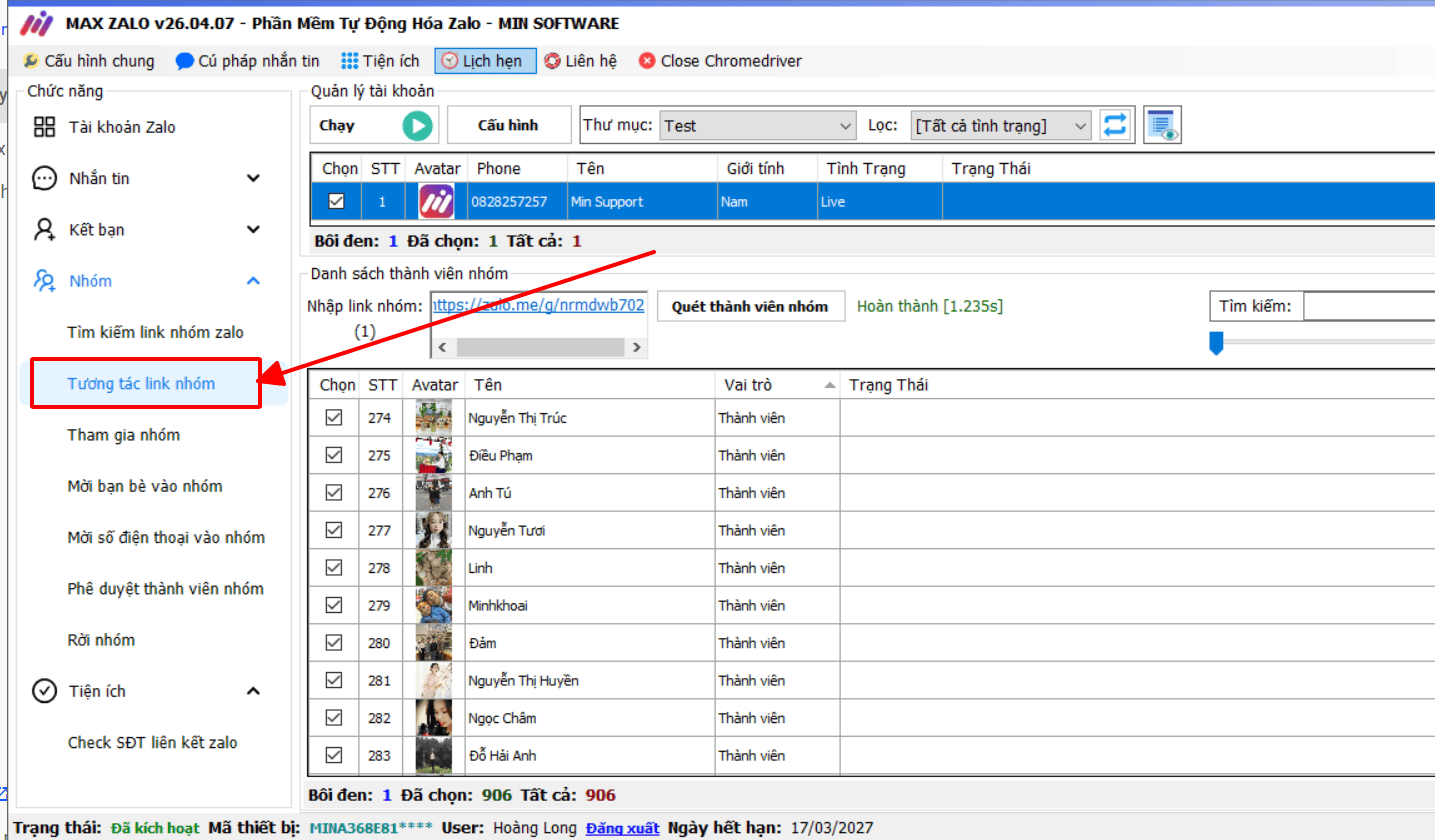Click the Tiện ích checkmark circle icon
Image resolution: width=1435 pixels, height=840 pixels.
tap(45, 691)
